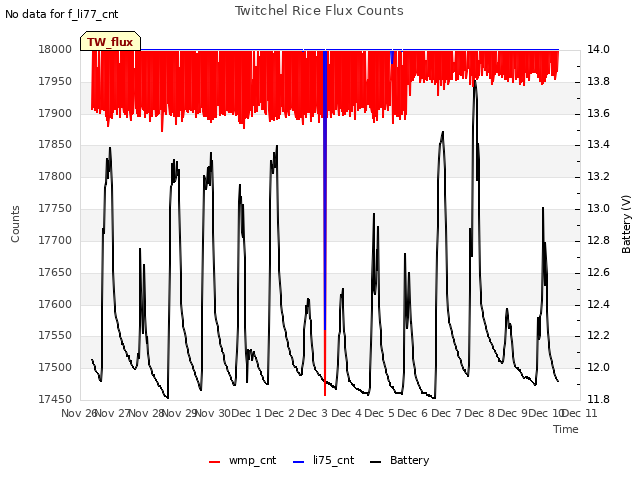The image size is (640, 480).
Task: Click the tall blue li75_cnt spike
Action: 325,190
